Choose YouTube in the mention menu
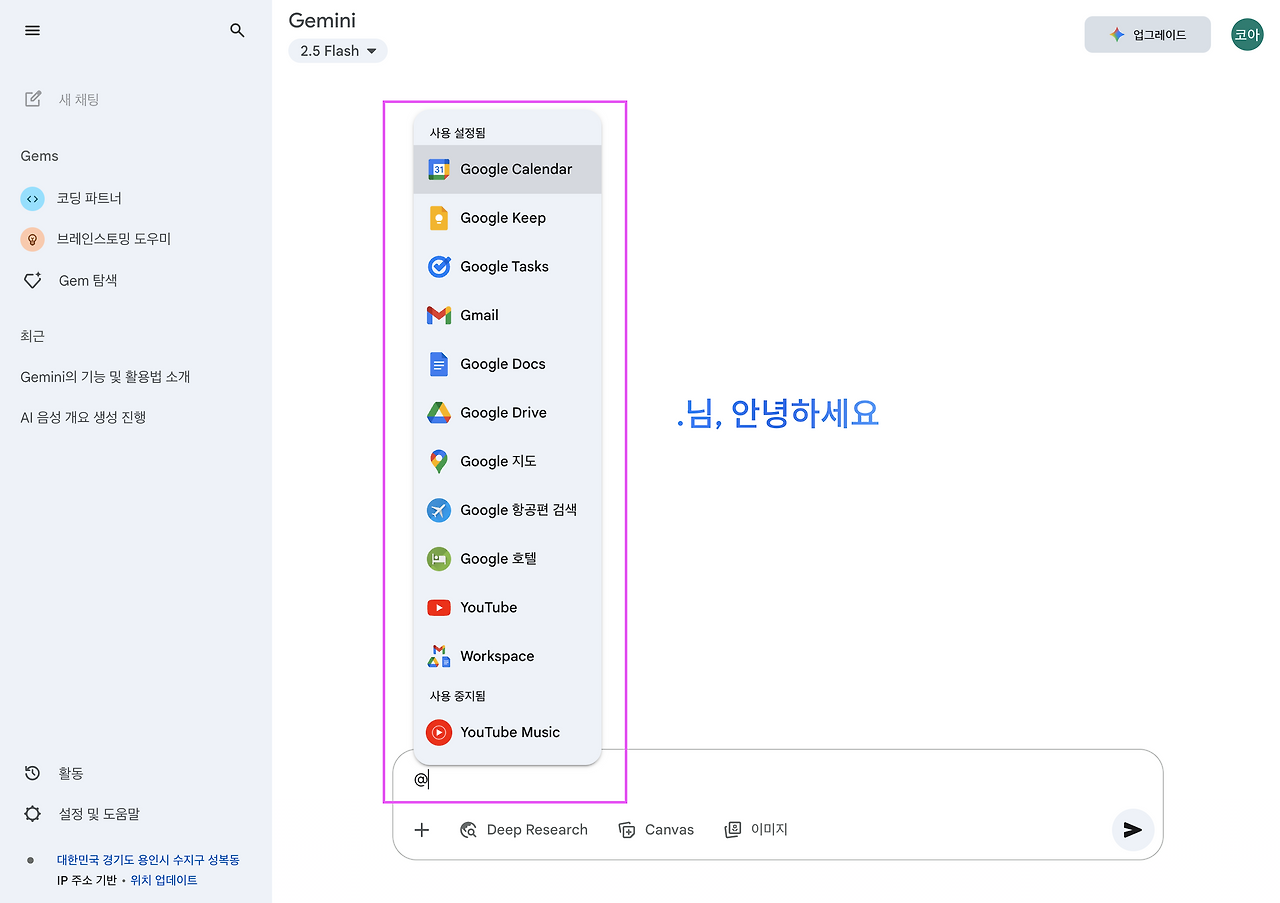 (x=507, y=607)
